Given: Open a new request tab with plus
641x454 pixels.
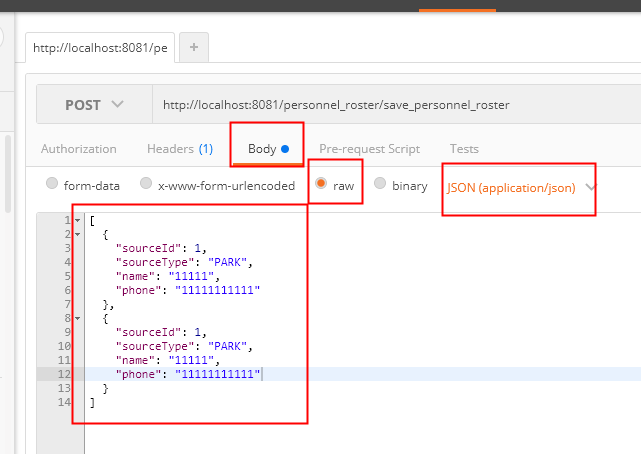Looking at the screenshot, I should pyautogui.click(x=194, y=47).
